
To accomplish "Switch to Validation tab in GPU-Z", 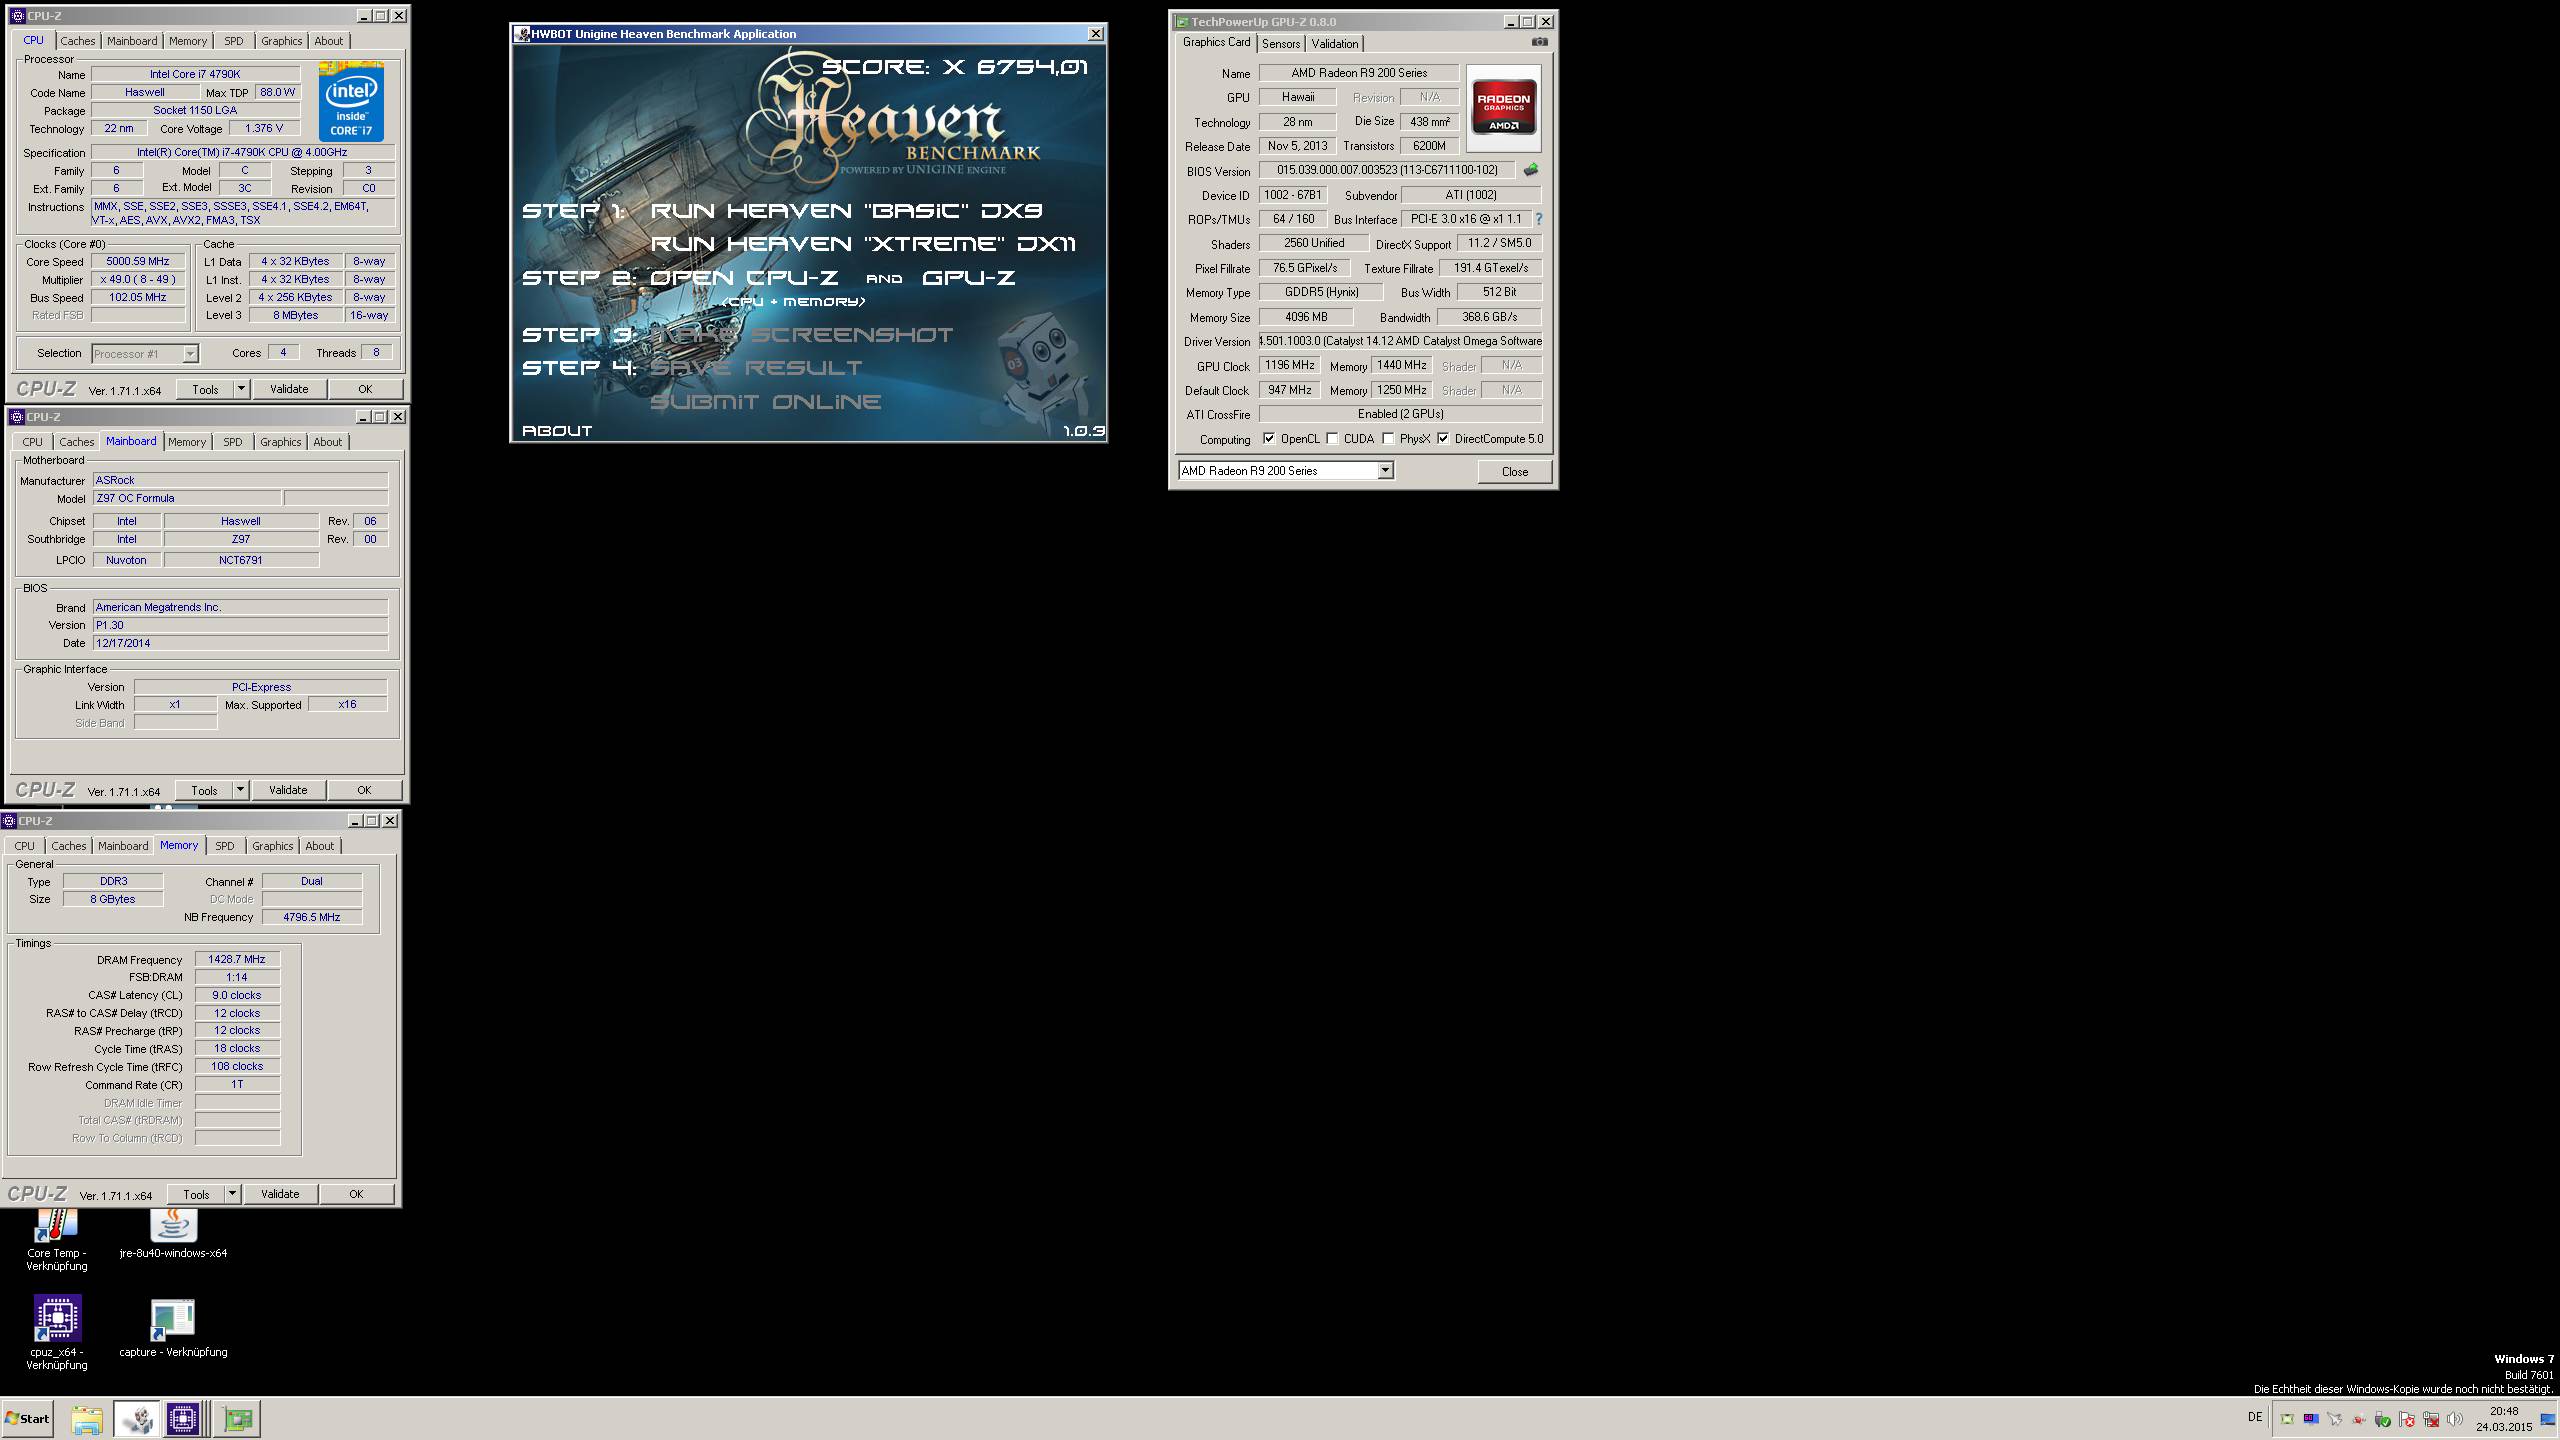I will coord(1335,43).
